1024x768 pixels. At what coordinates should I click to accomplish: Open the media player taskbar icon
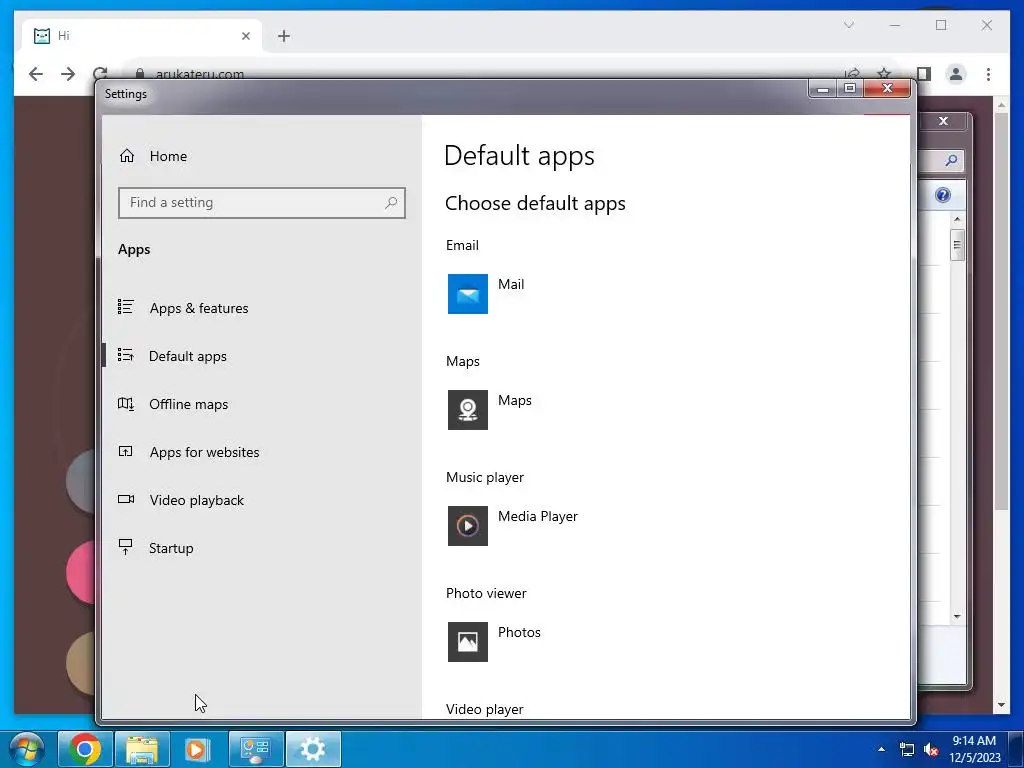(197, 749)
